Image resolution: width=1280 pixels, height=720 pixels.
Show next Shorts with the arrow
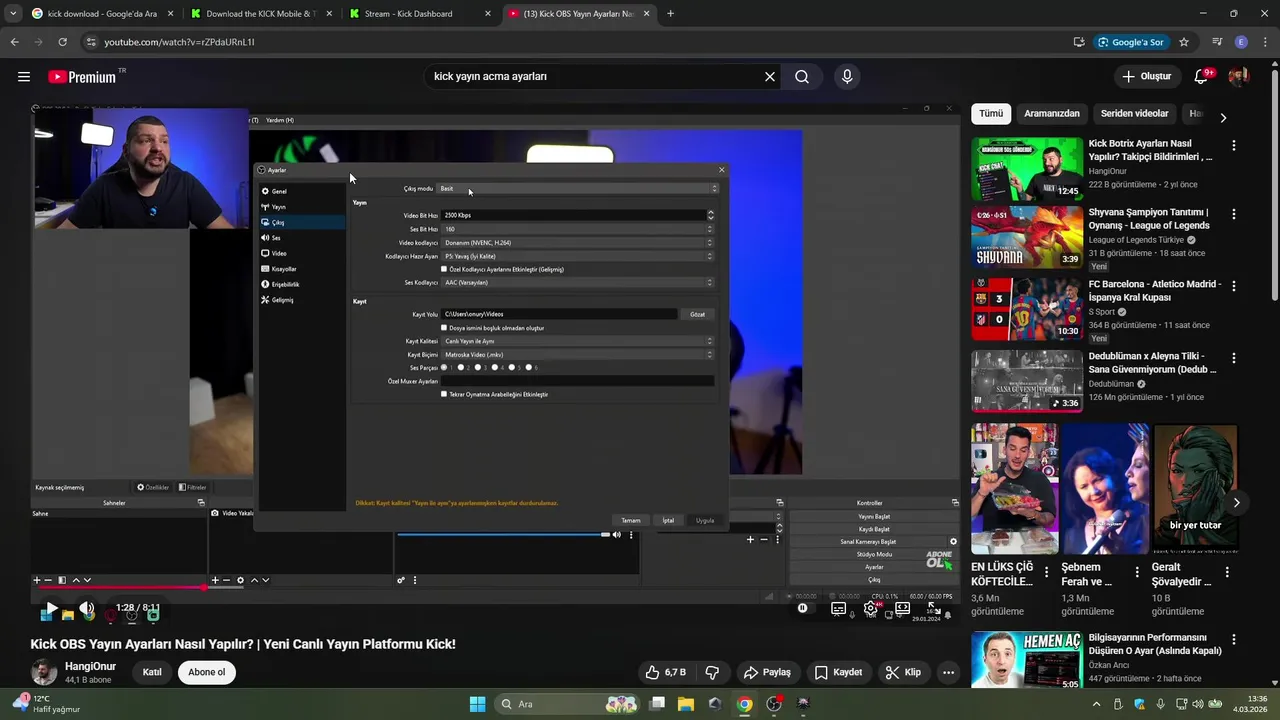click(x=1236, y=503)
